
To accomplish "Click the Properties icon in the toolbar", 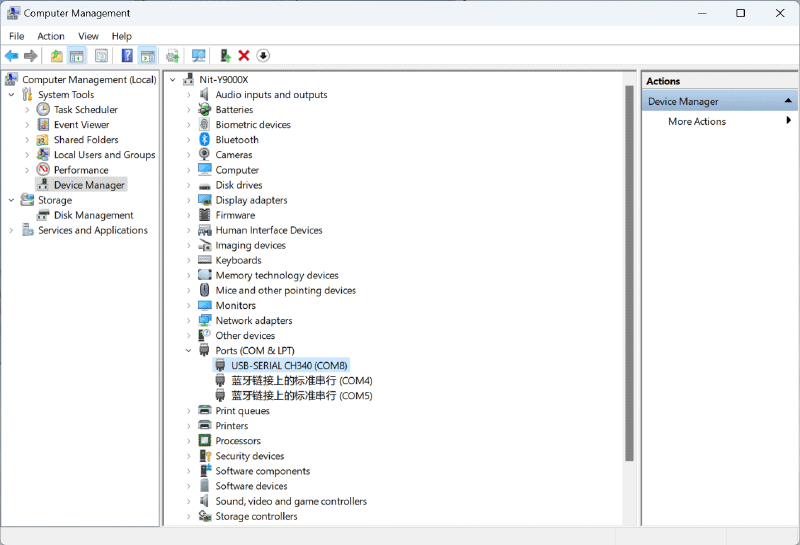I will click(x=101, y=56).
